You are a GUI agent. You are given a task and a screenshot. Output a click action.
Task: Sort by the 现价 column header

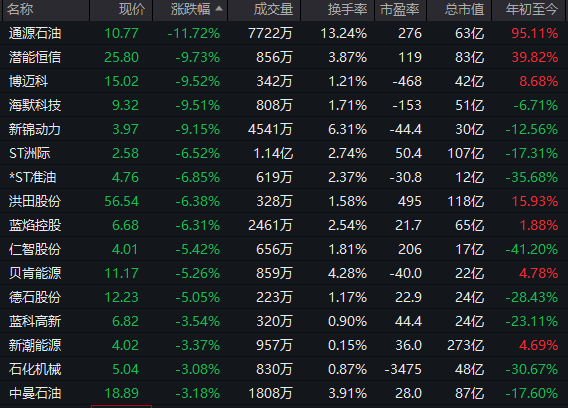tap(132, 9)
